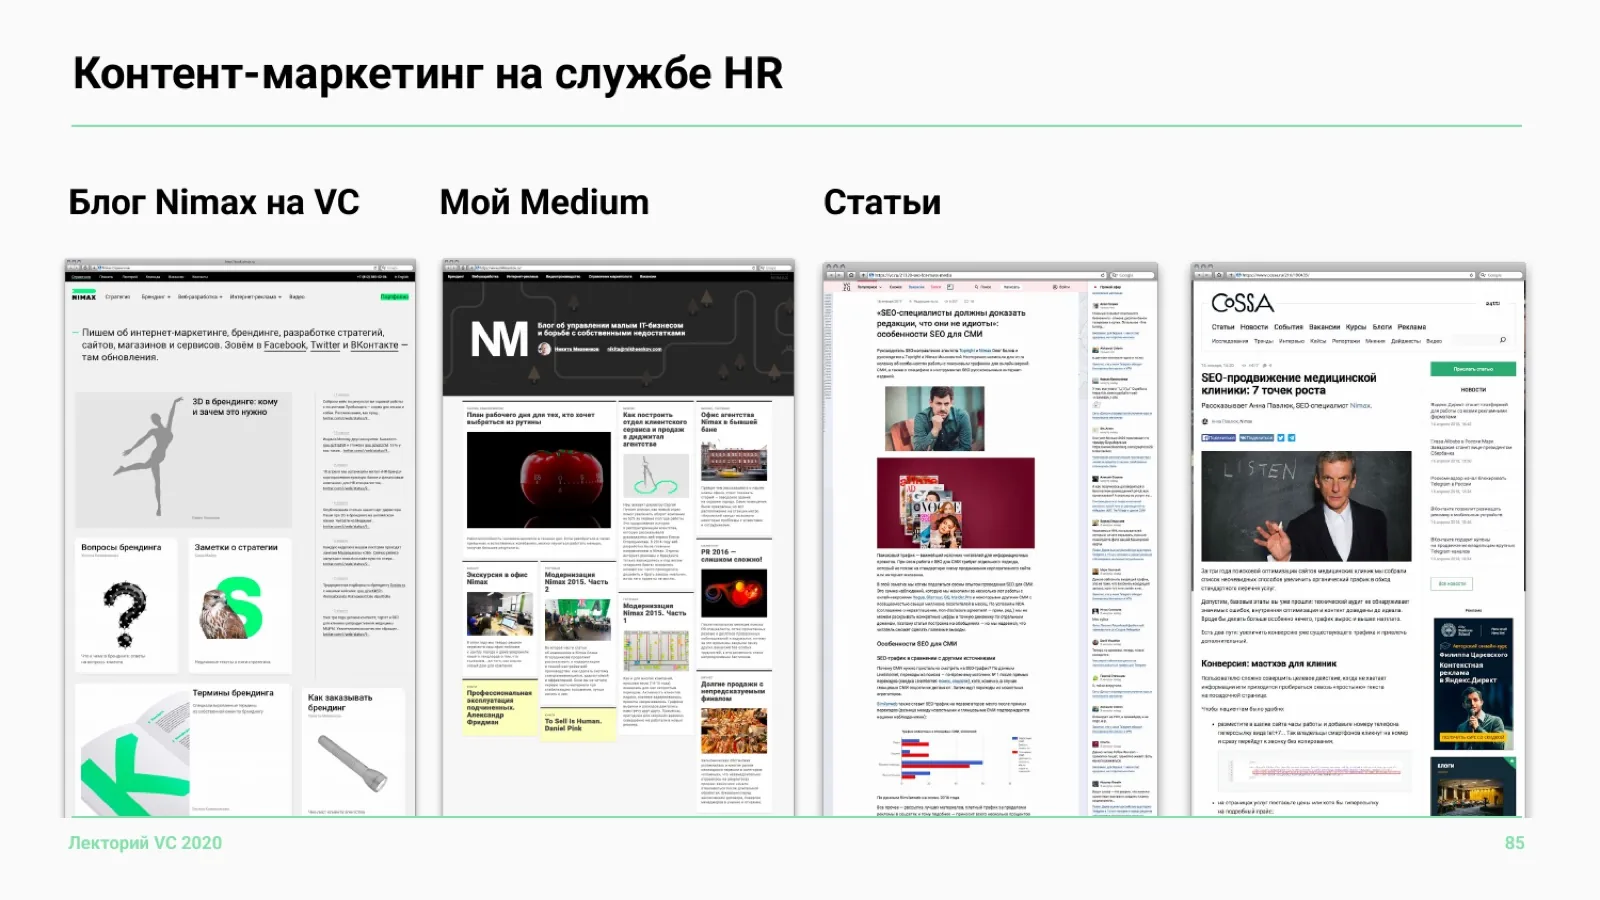The image size is (1600, 900).
Task: Click the address bar of the Cossa browser window
Action: [x=1354, y=275]
